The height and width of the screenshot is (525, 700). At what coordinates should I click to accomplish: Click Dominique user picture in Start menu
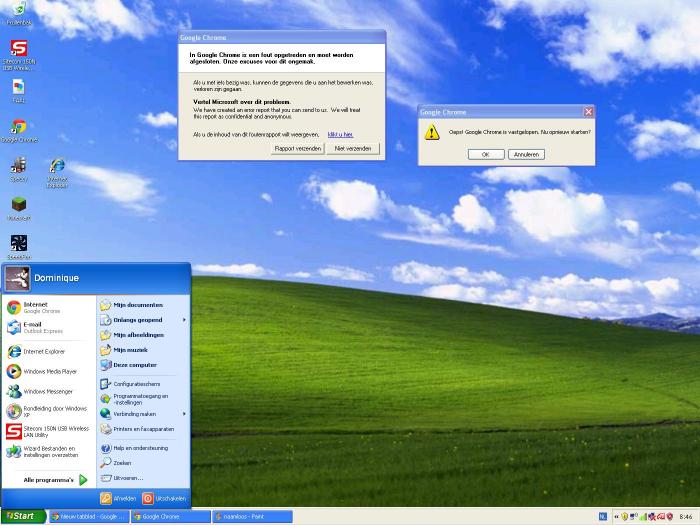click(x=17, y=278)
